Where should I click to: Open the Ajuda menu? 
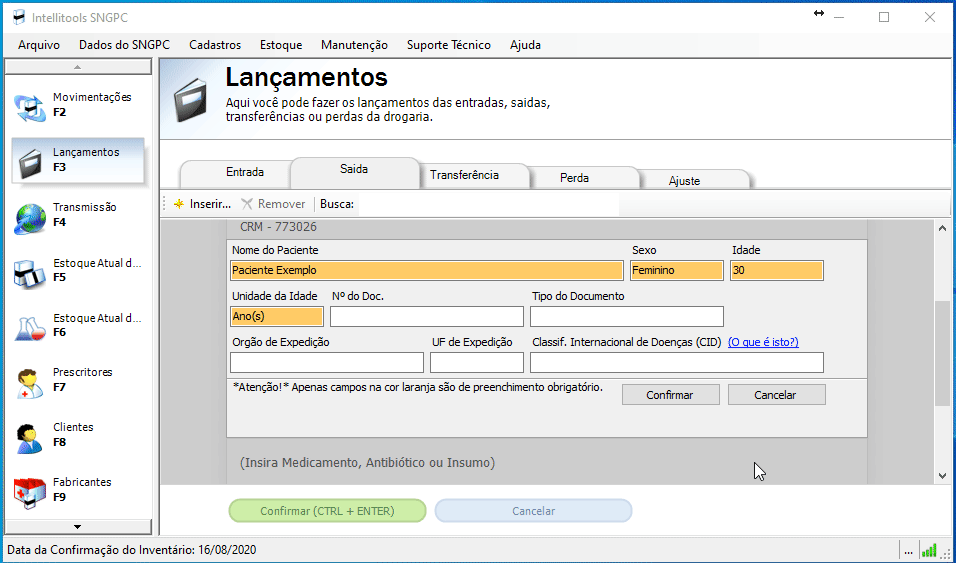(526, 45)
